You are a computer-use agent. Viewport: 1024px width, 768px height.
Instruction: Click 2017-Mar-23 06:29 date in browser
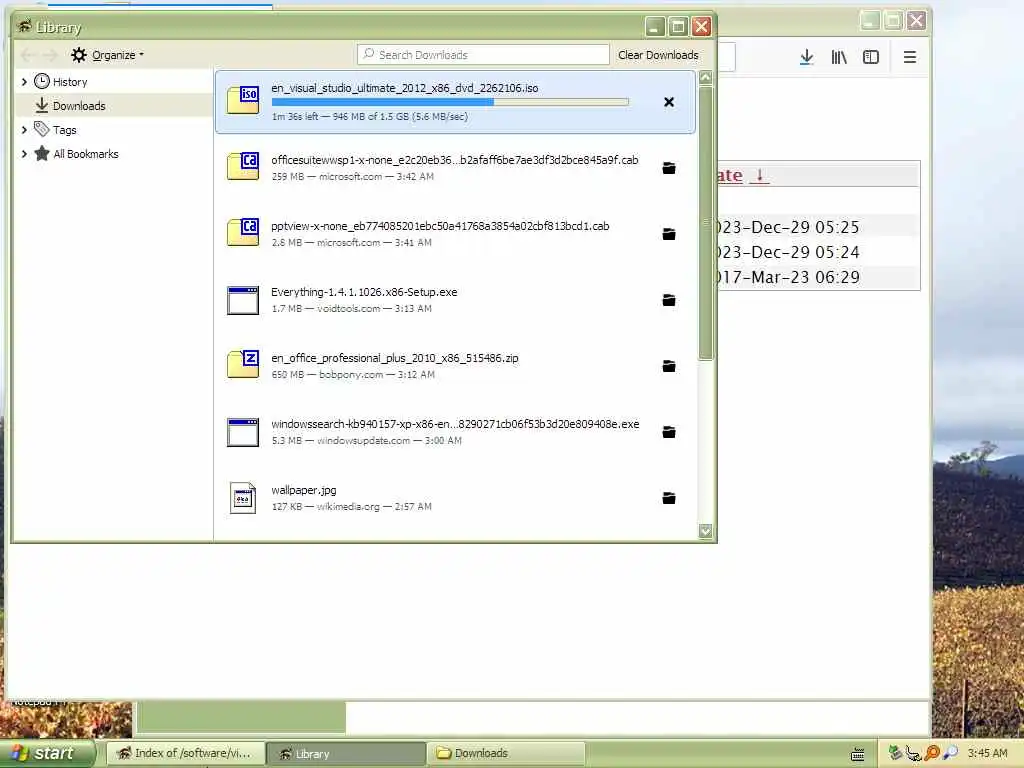pos(789,277)
